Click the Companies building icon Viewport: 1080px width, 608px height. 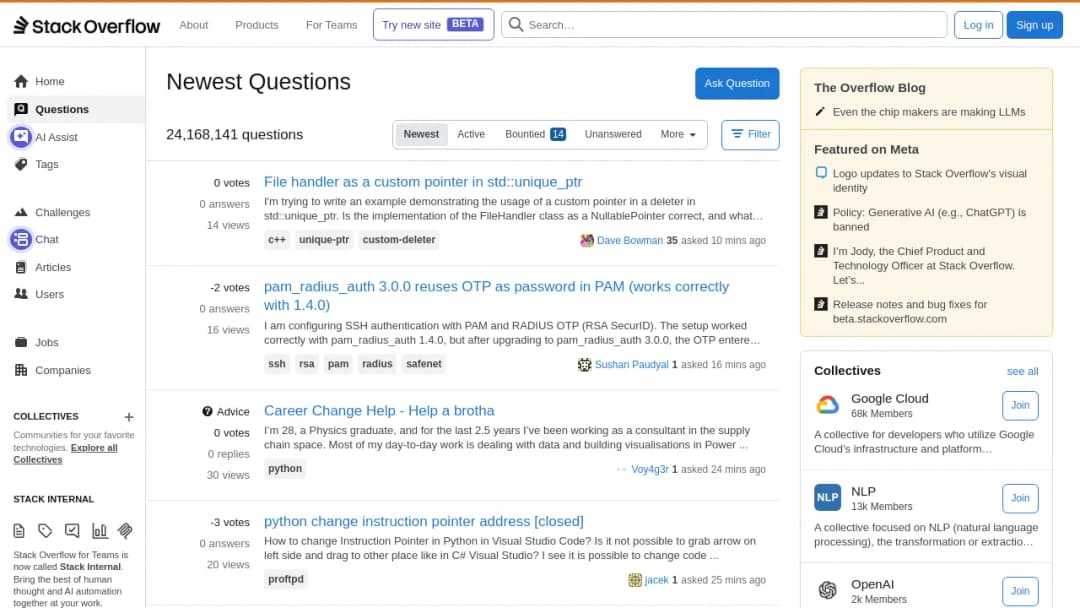click(x=21, y=370)
